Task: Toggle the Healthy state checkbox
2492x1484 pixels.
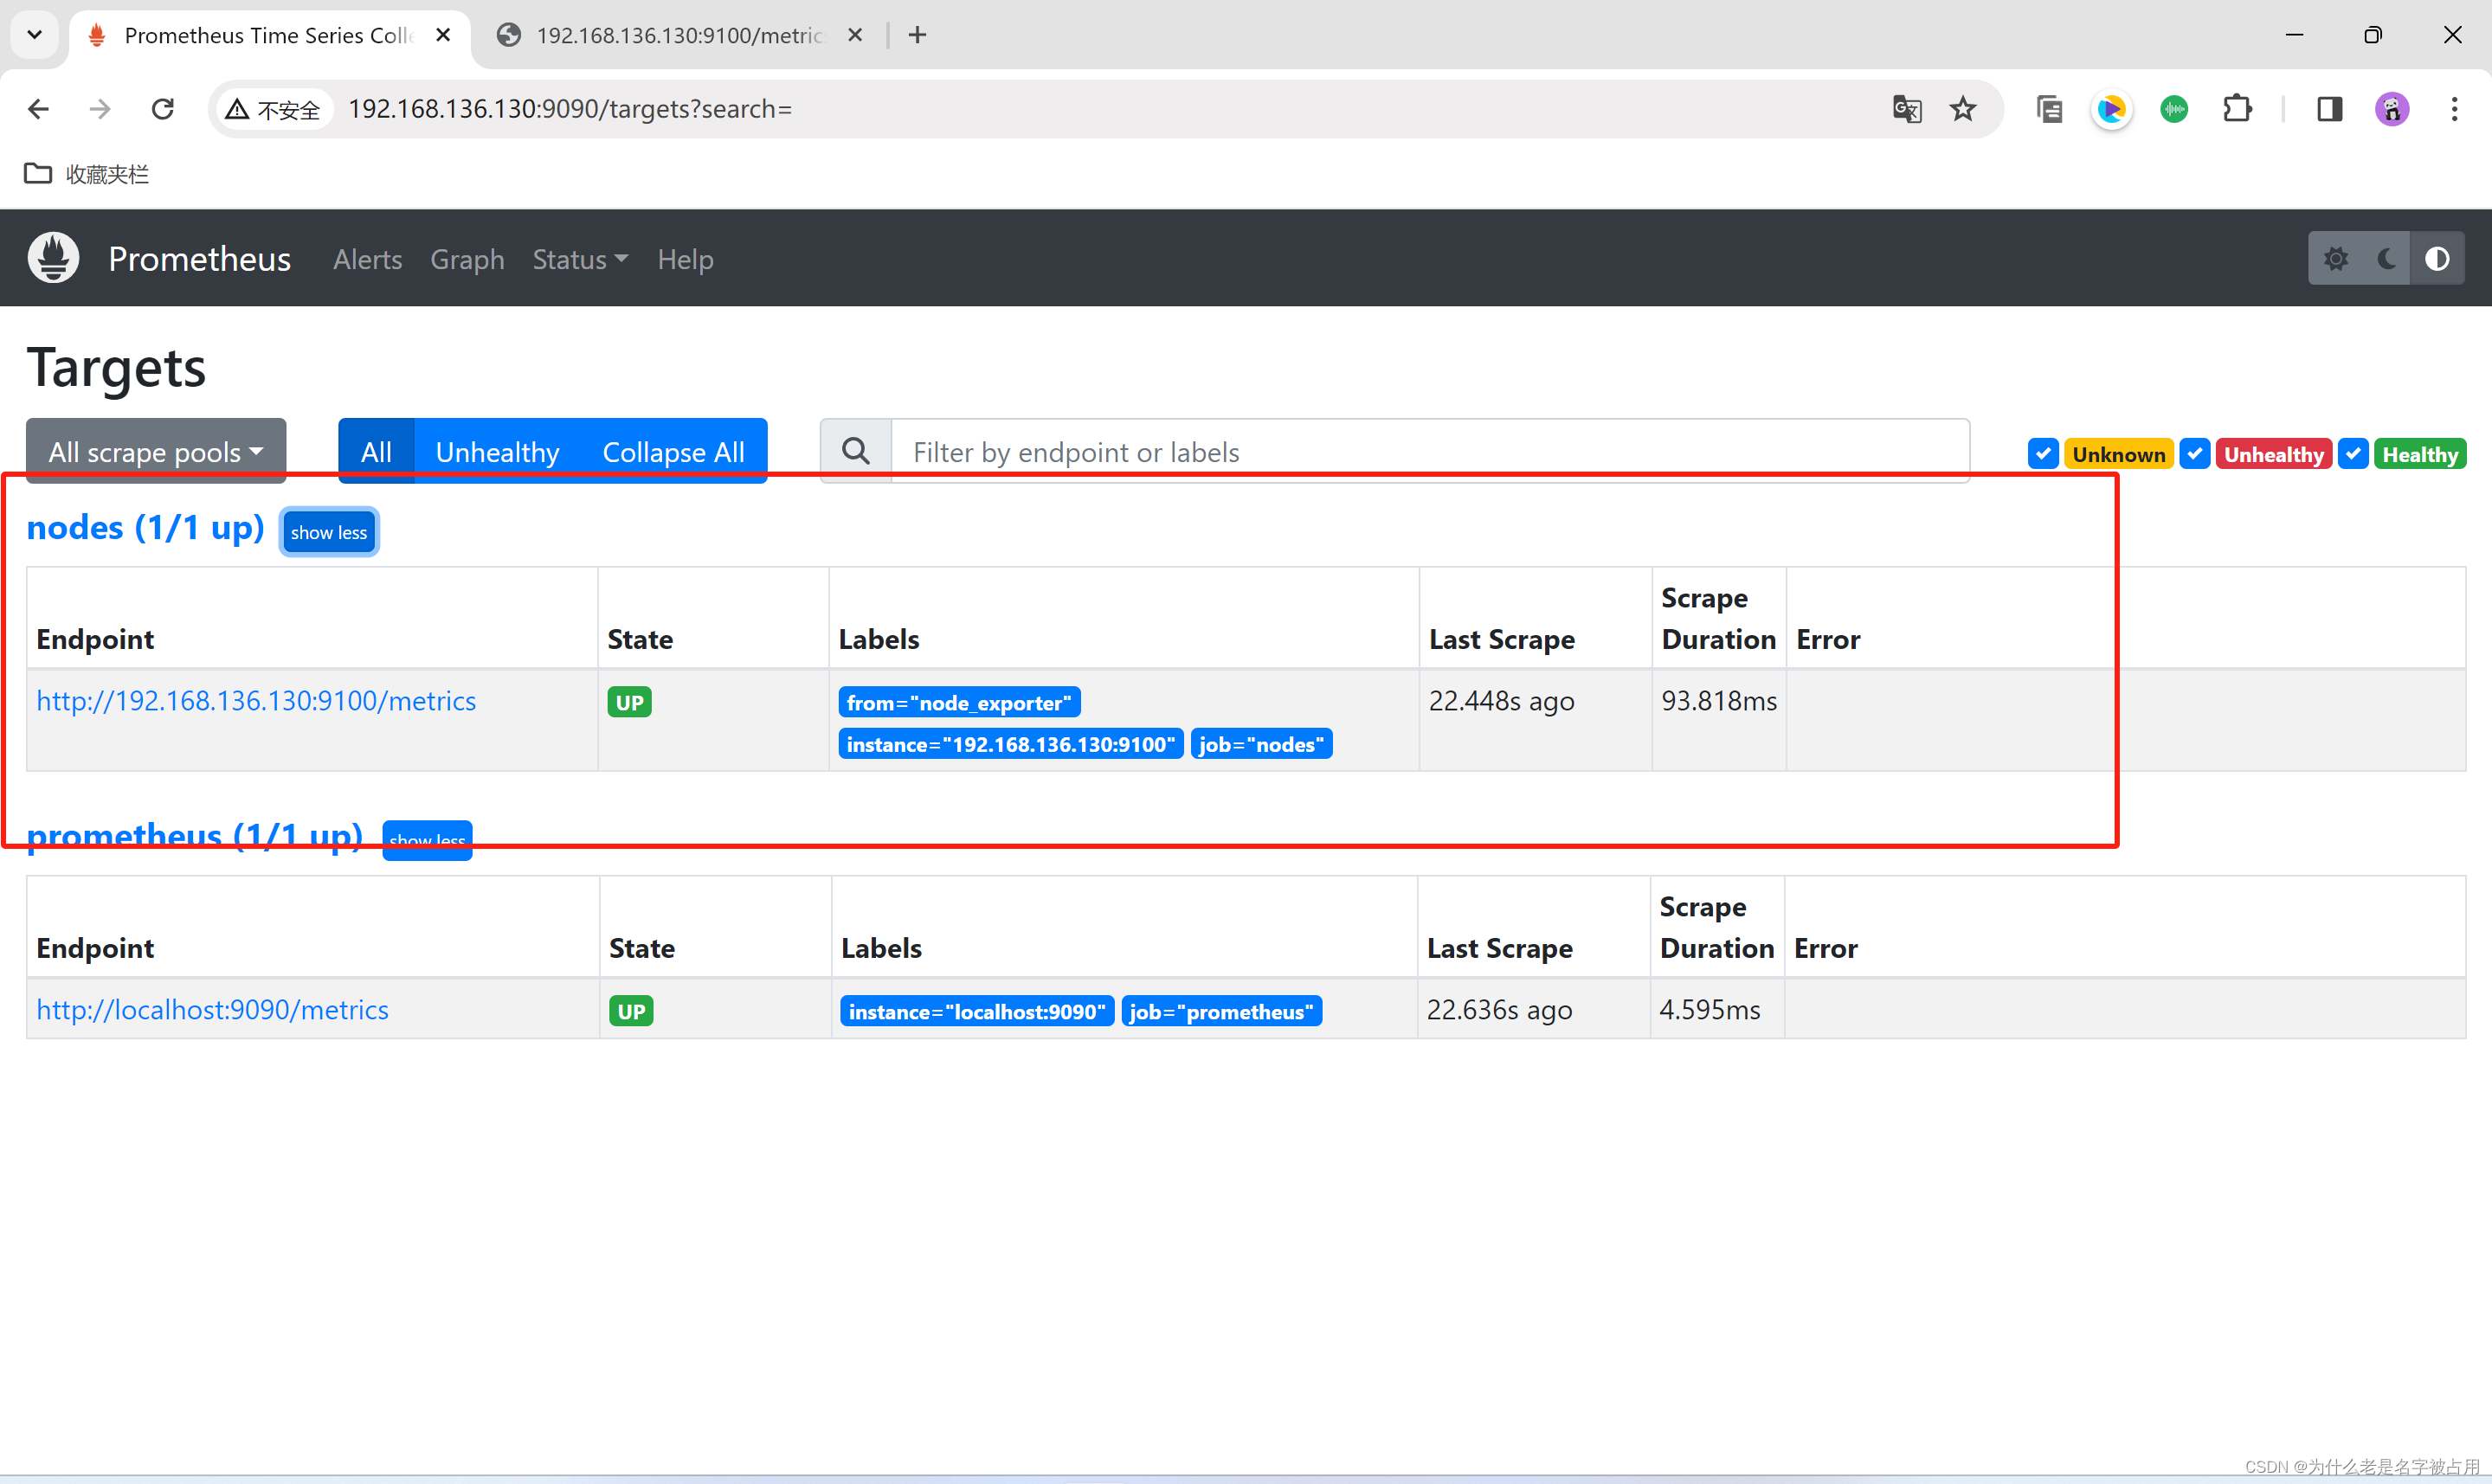Action: coord(2353,454)
